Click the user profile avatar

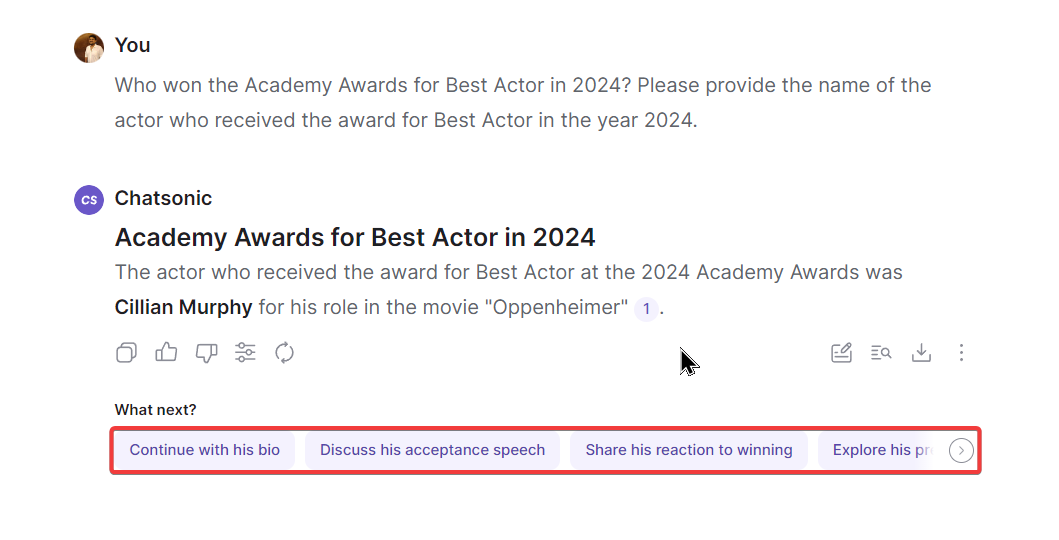(89, 47)
